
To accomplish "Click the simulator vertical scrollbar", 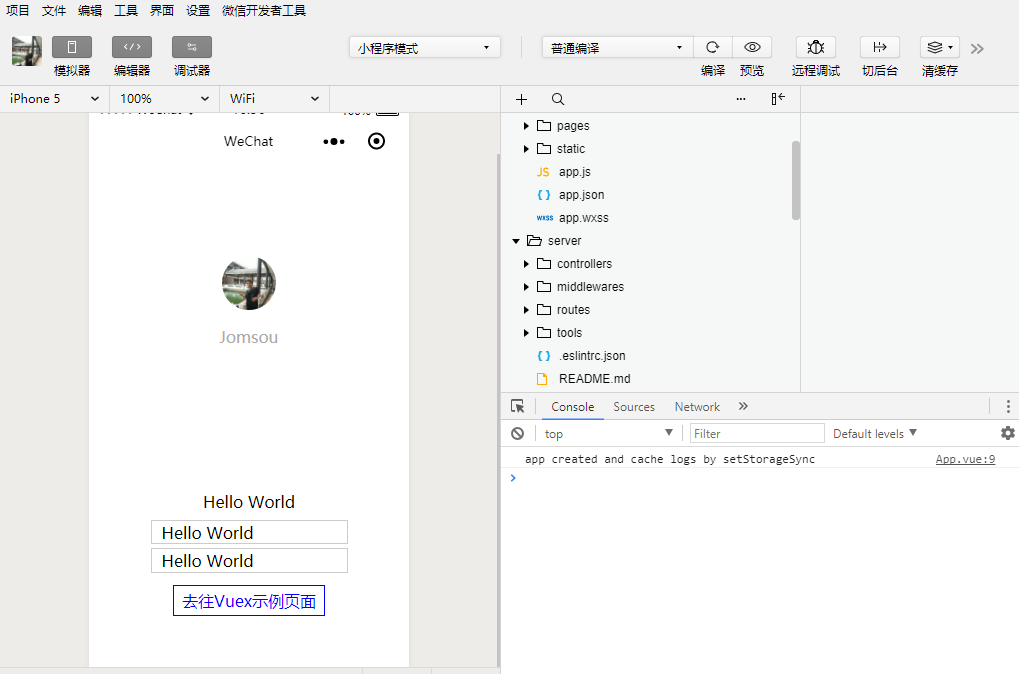I will (499, 409).
